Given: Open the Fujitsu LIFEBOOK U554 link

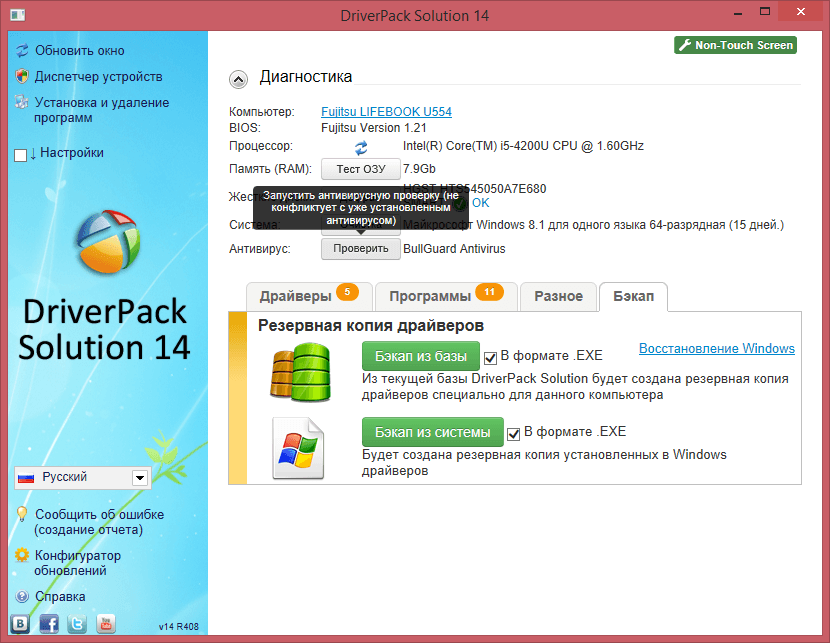Looking at the screenshot, I should tap(386, 112).
